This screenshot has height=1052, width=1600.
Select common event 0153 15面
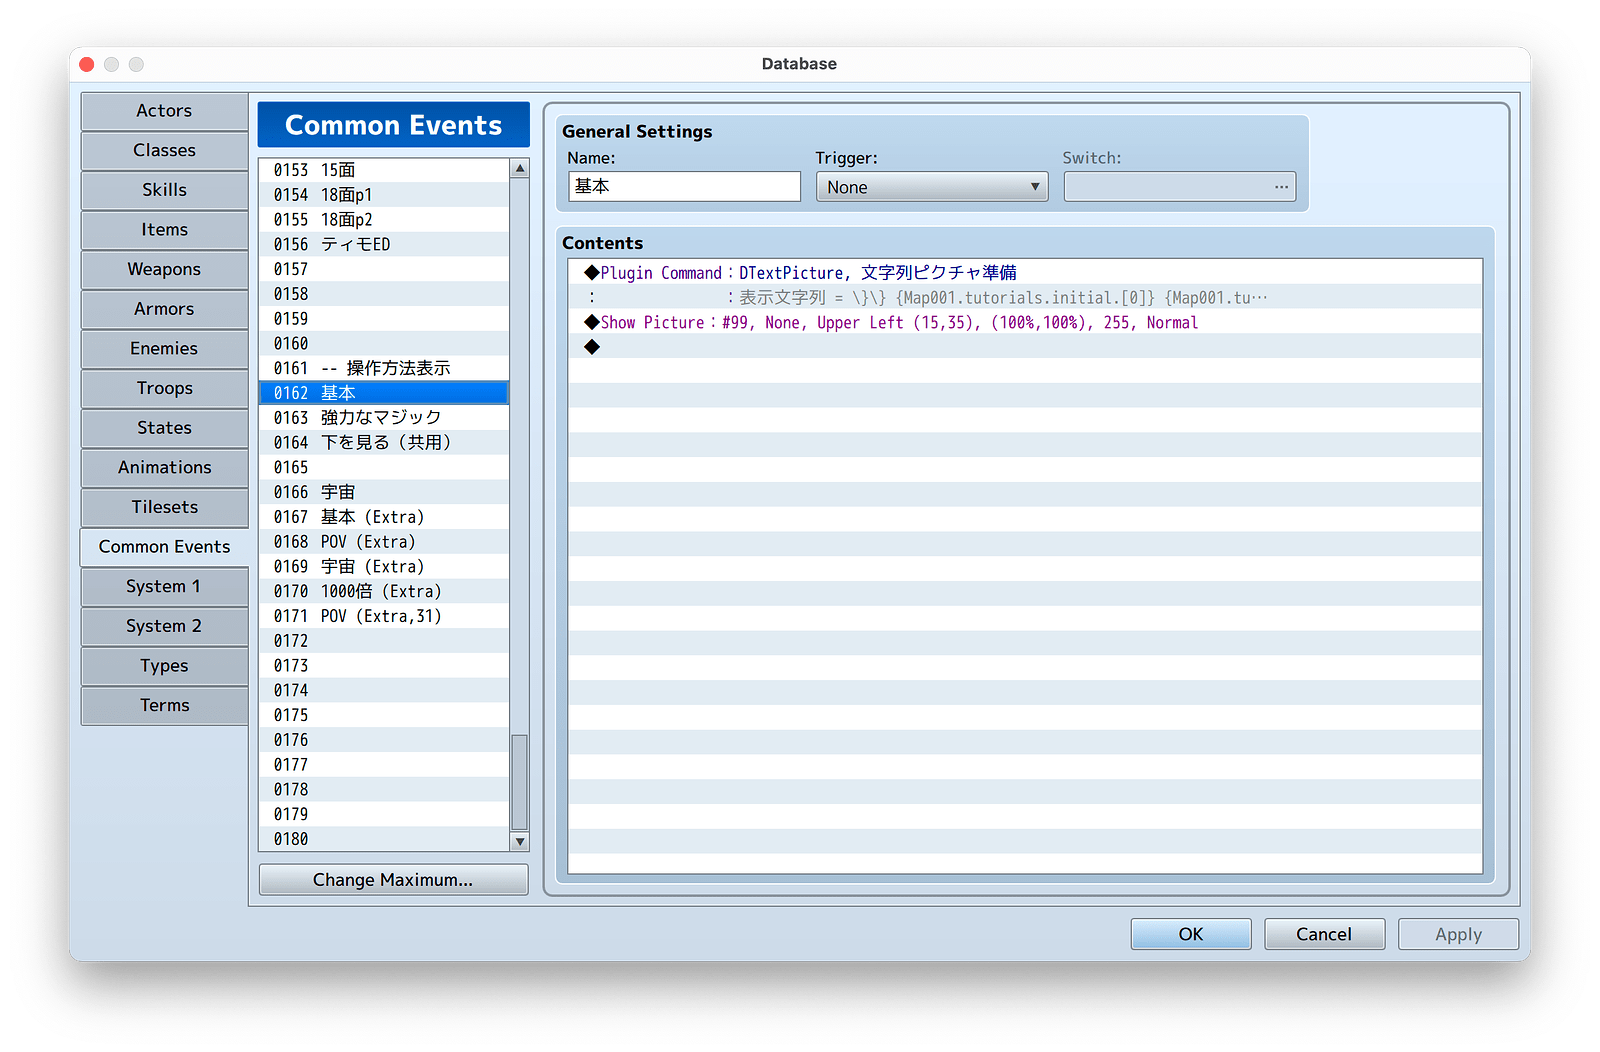(384, 170)
